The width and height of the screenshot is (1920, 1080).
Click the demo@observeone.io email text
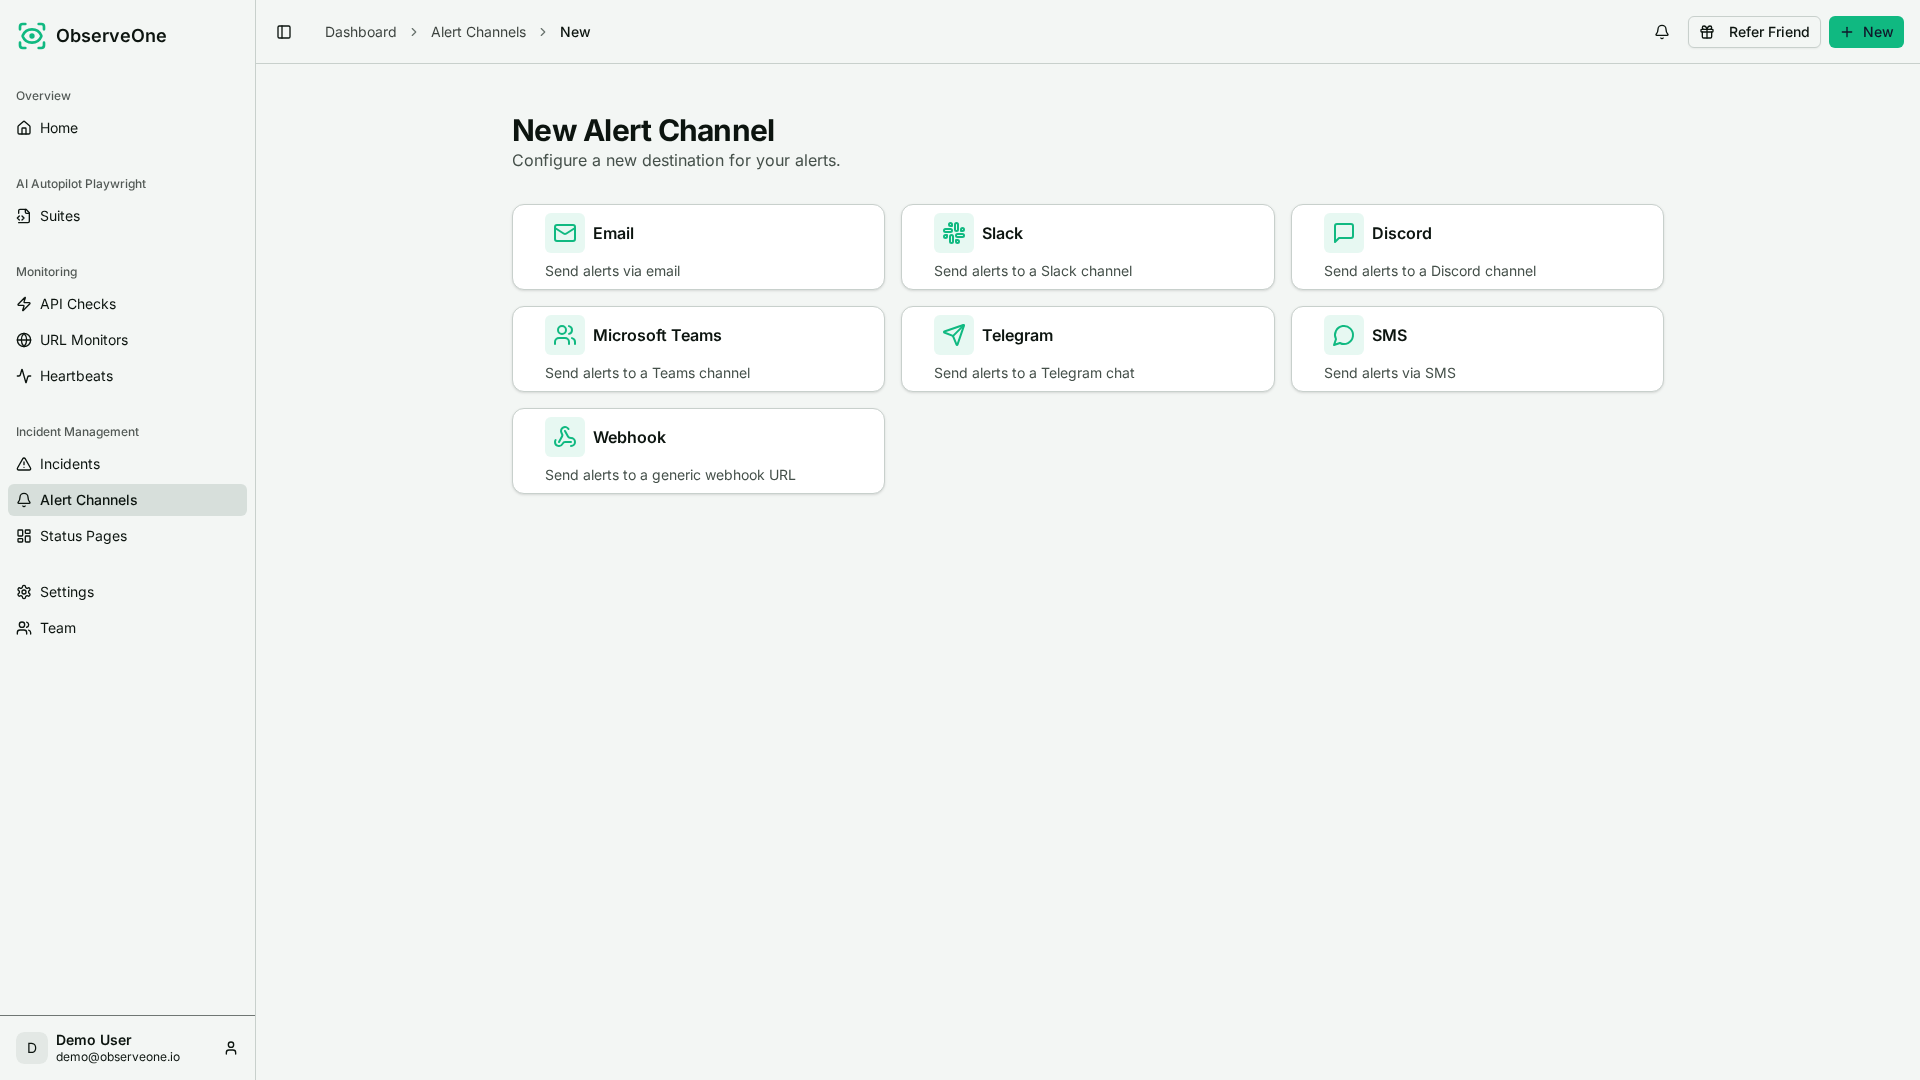[118, 1057]
